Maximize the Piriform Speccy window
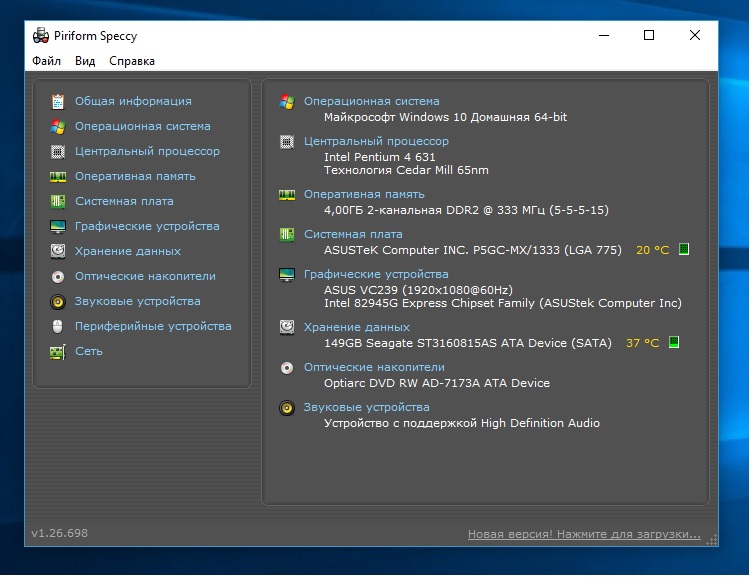Image resolution: width=752 pixels, height=578 pixels. point(649,35)
